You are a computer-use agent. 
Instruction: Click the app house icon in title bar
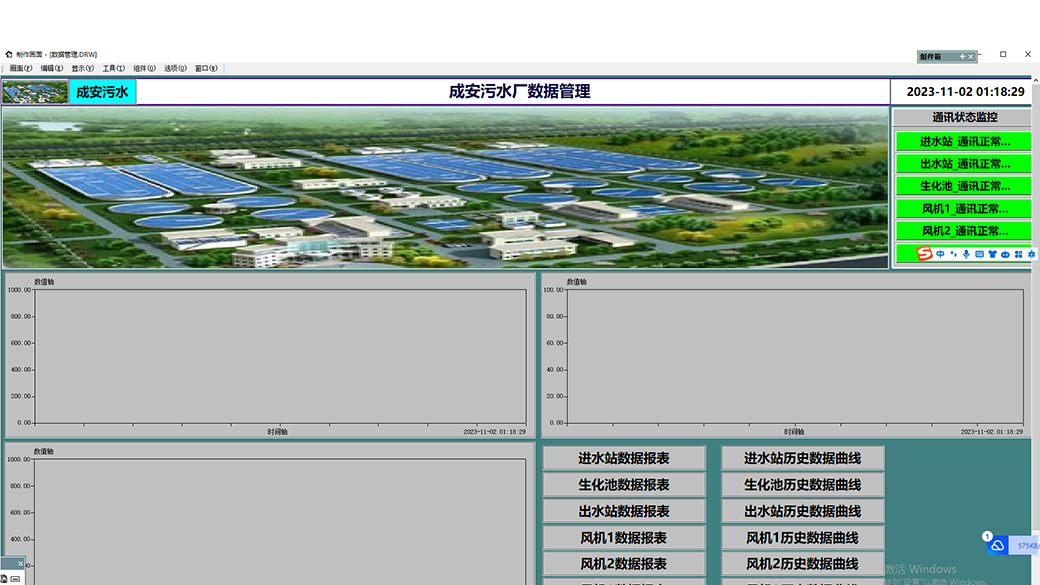[x=9, y=54]
